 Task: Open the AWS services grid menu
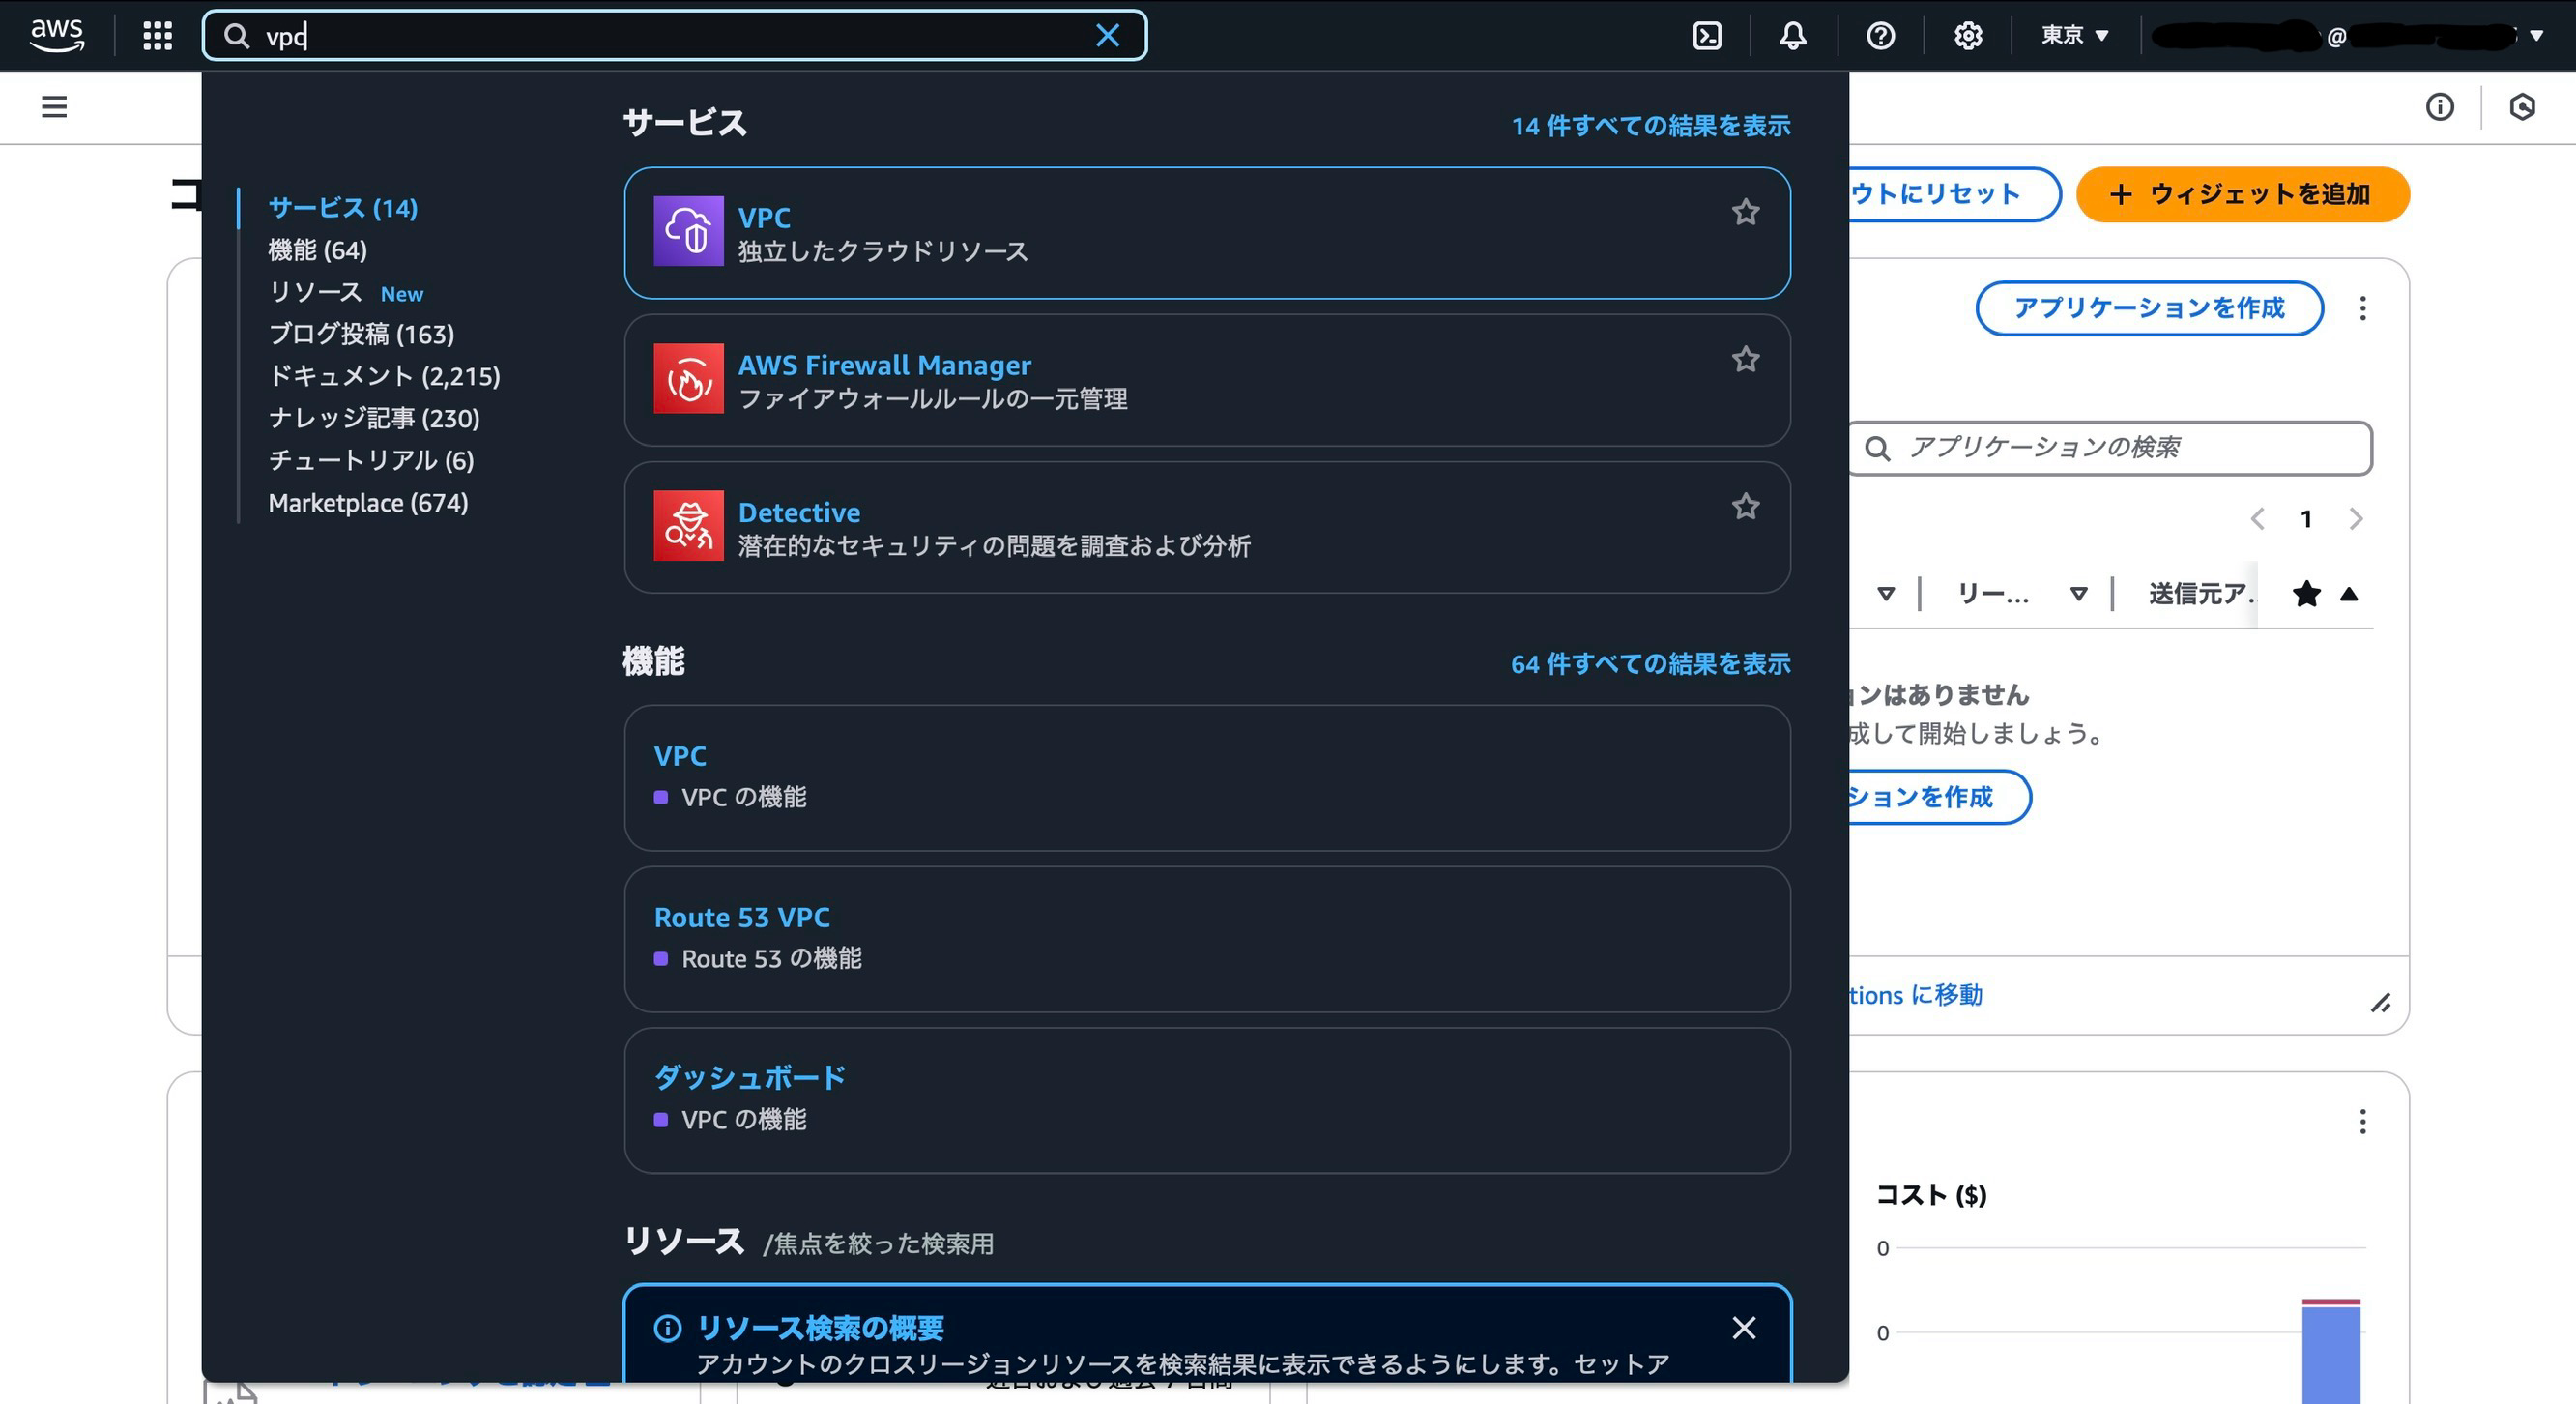tap(157, 36)
